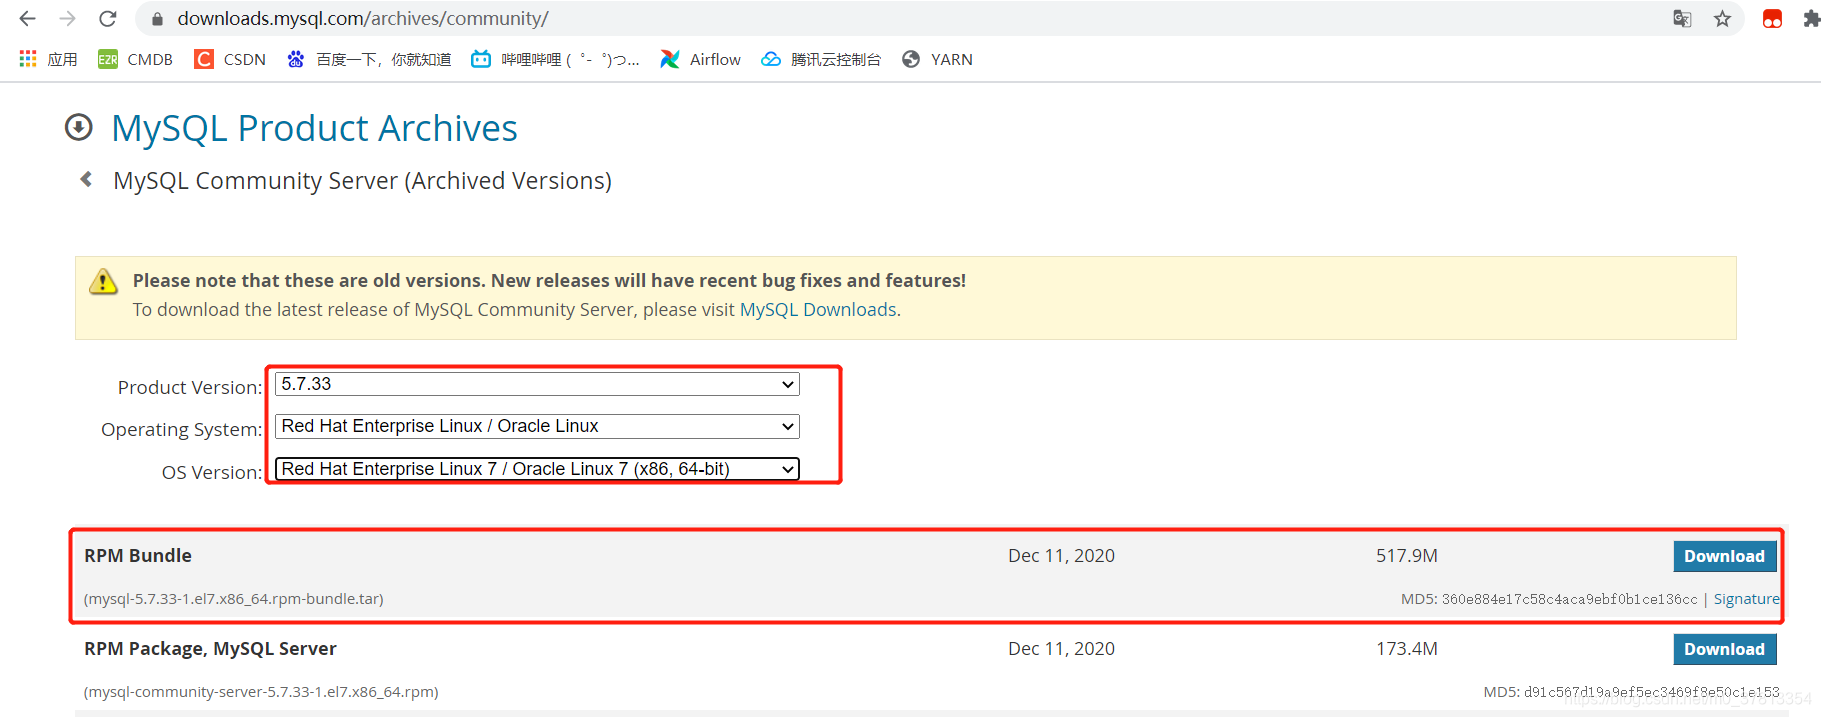1821x717 pixels.
Task: Click the back chevron beside MySQL Community Server
Action: coord(86,180)
